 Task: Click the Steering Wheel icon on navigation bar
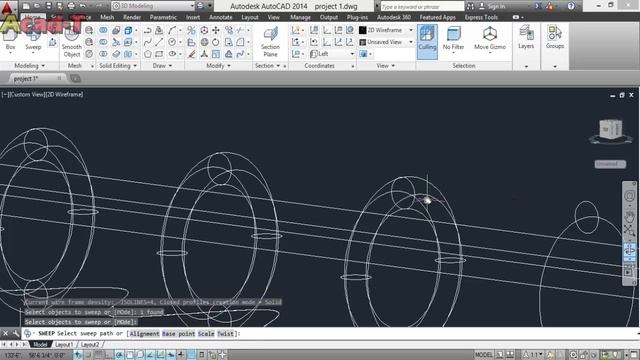pos(629,196)
